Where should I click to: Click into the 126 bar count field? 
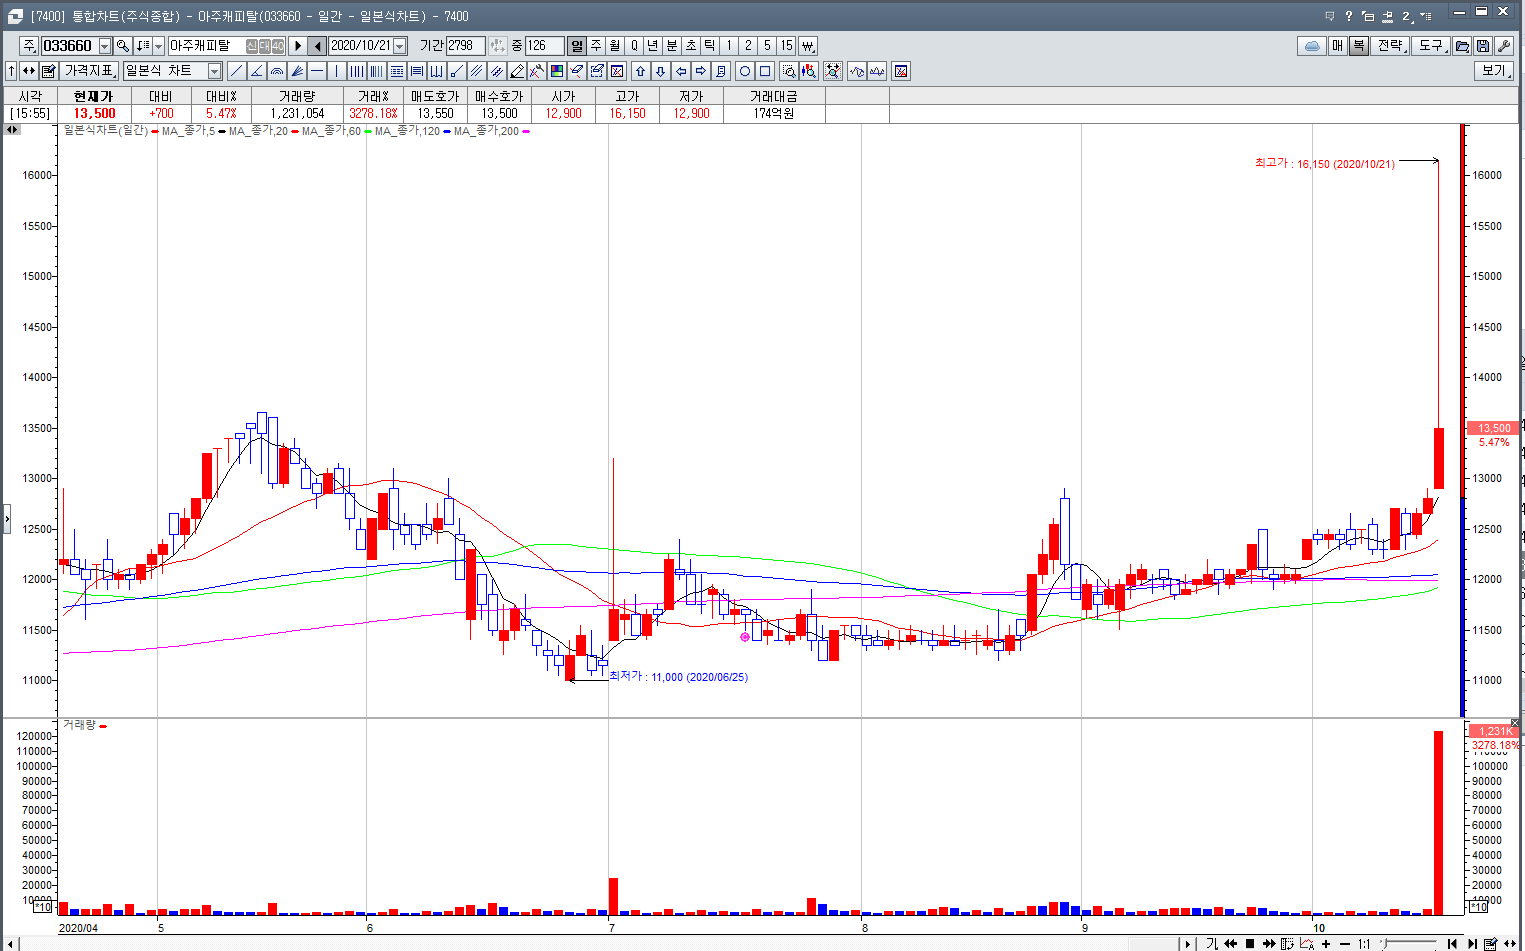coord(544,46)
